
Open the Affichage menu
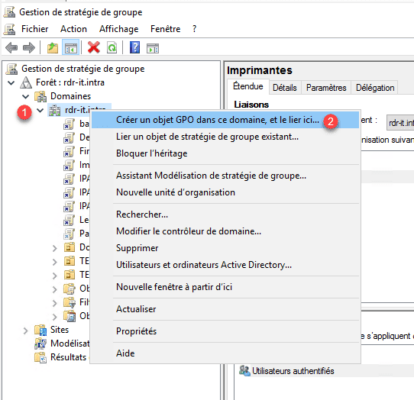(x=119, y=29)
